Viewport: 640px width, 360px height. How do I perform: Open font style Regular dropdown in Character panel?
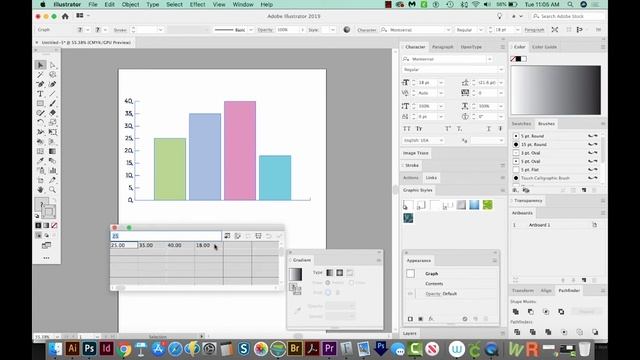500,70
